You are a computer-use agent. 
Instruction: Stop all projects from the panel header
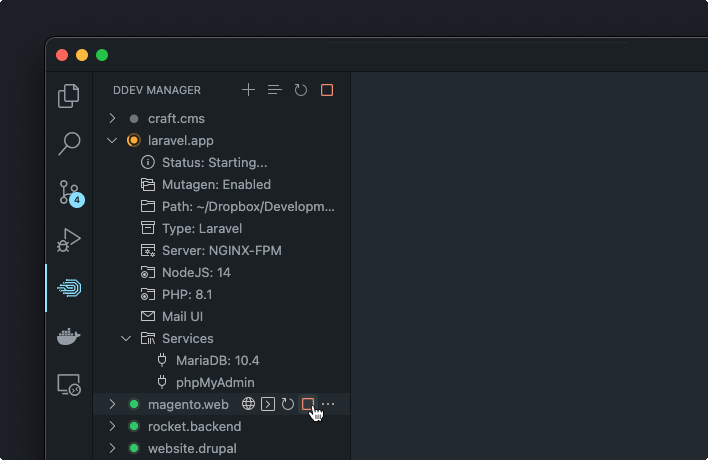click(x=327, y=90)
